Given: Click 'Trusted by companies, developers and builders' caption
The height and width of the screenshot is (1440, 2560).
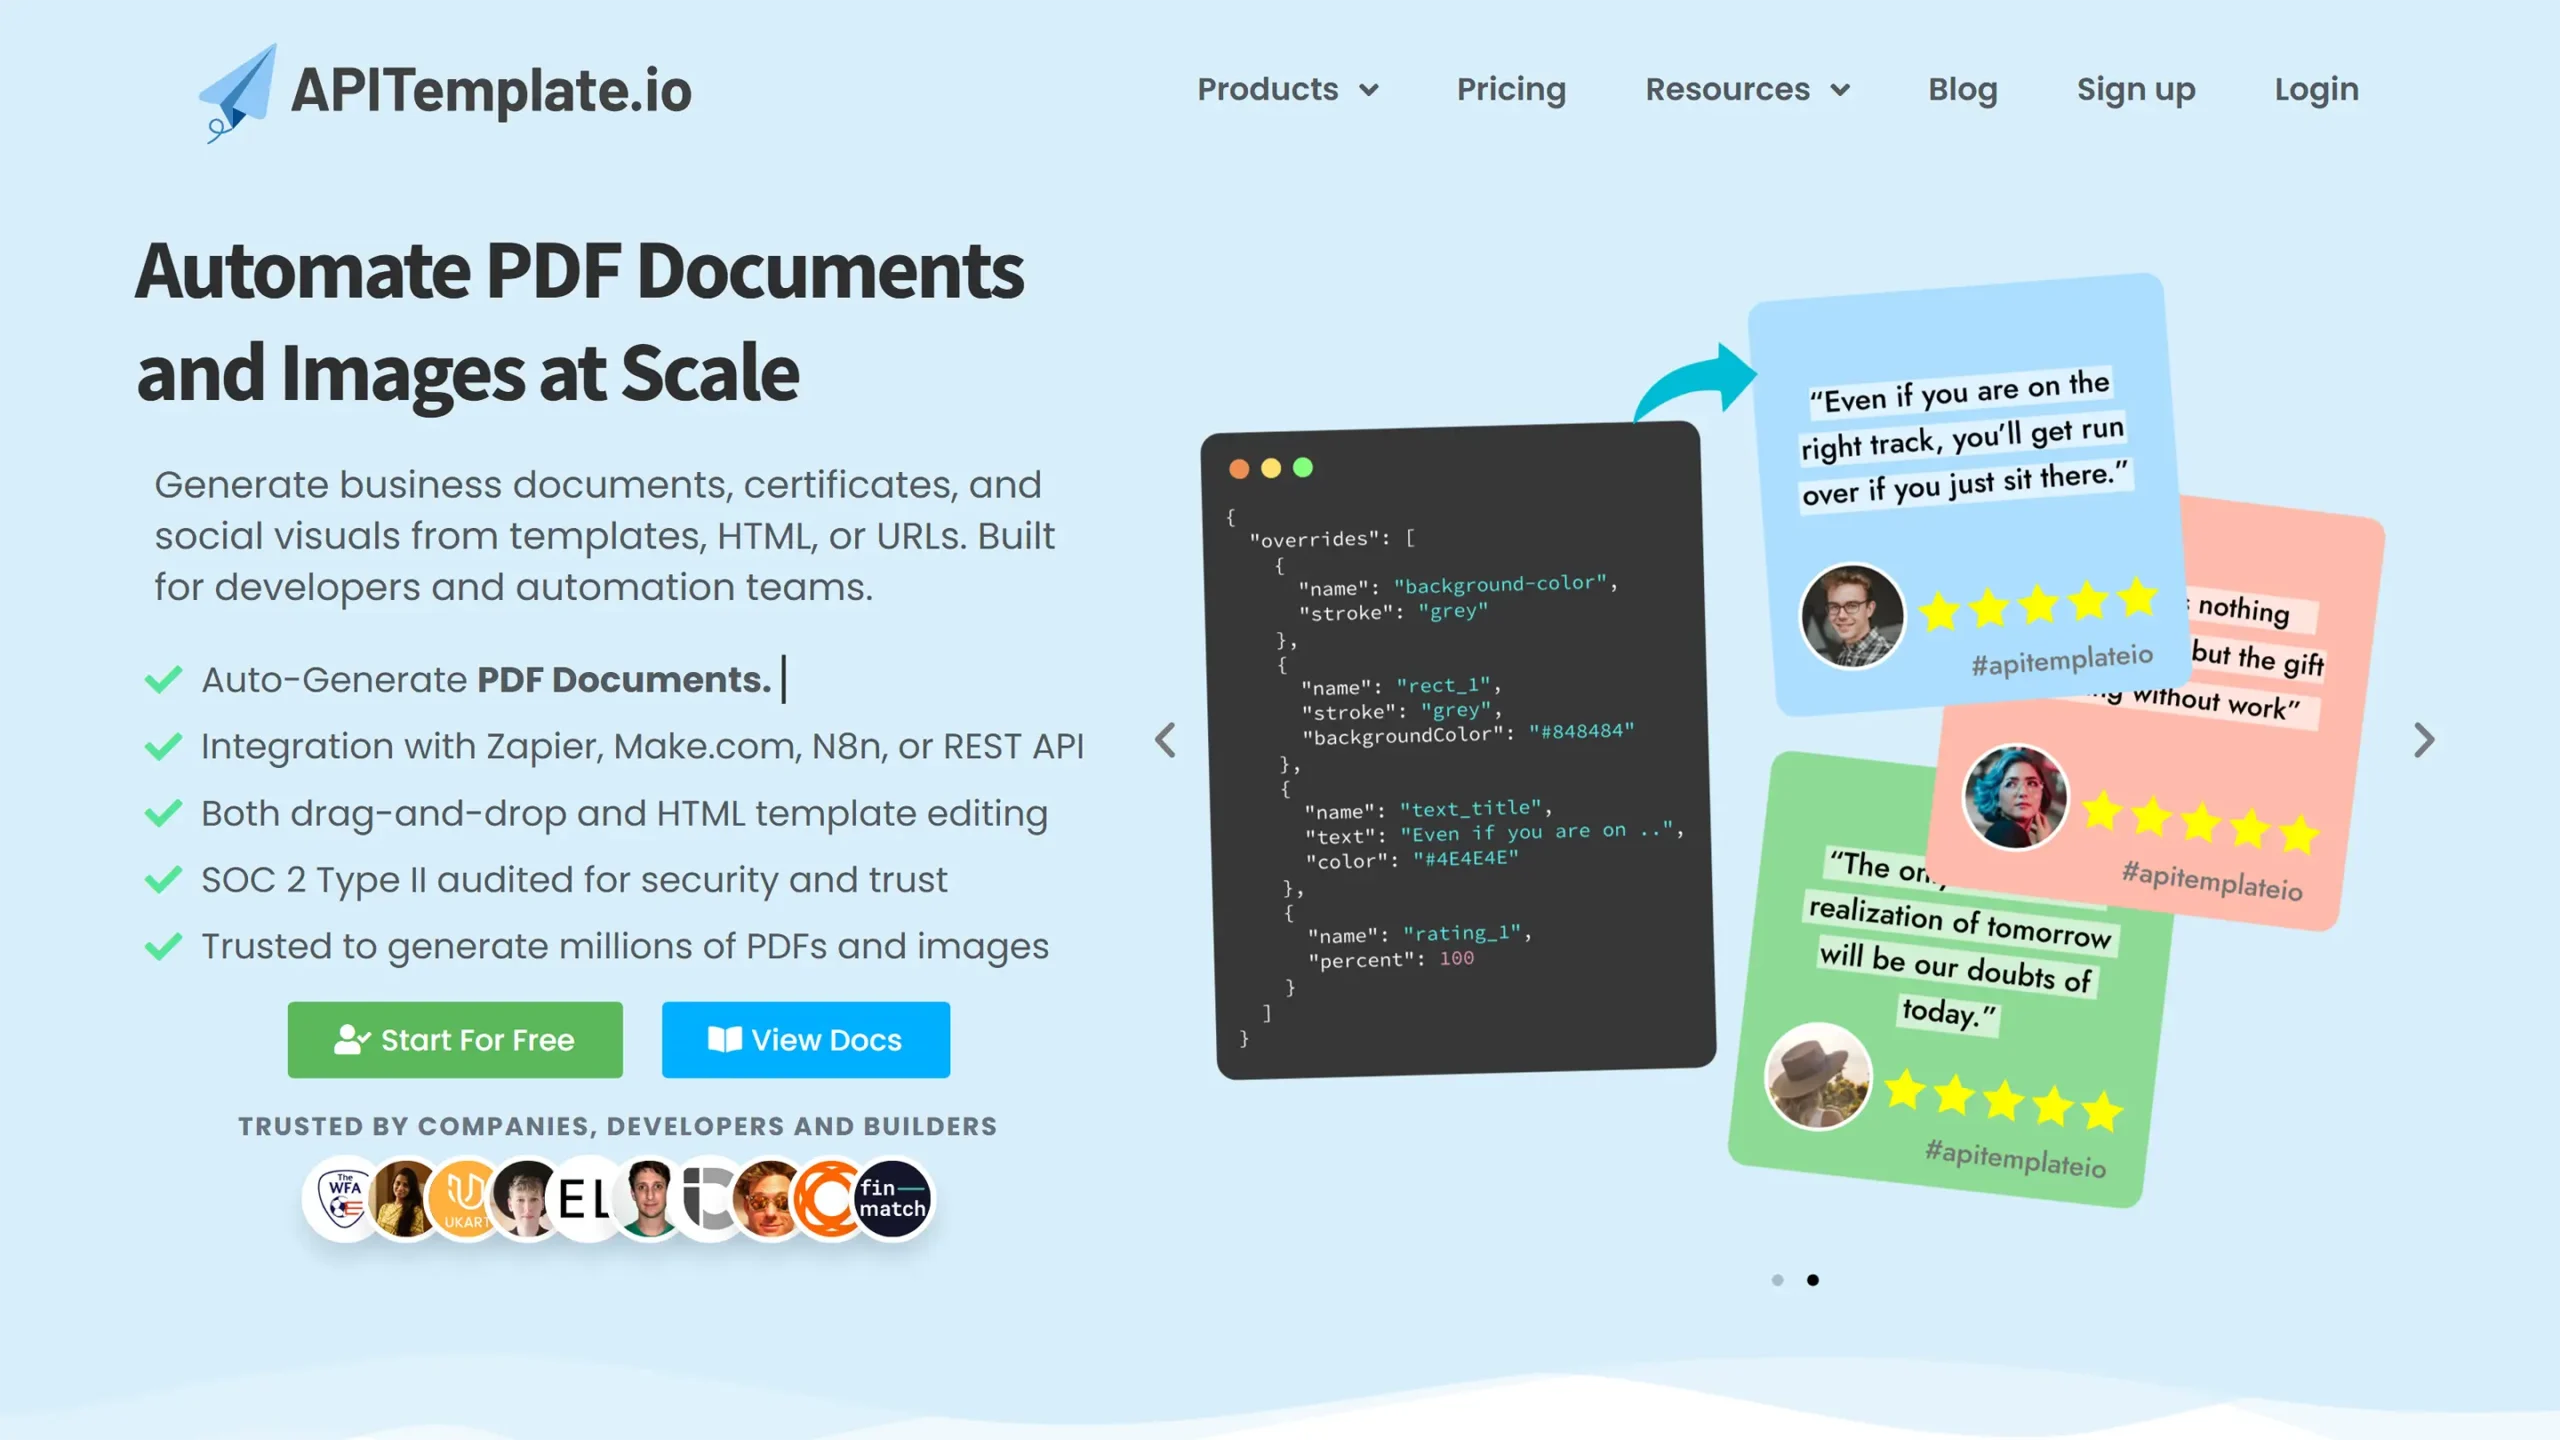Looking at the screenshot, I should [617, 1126].
